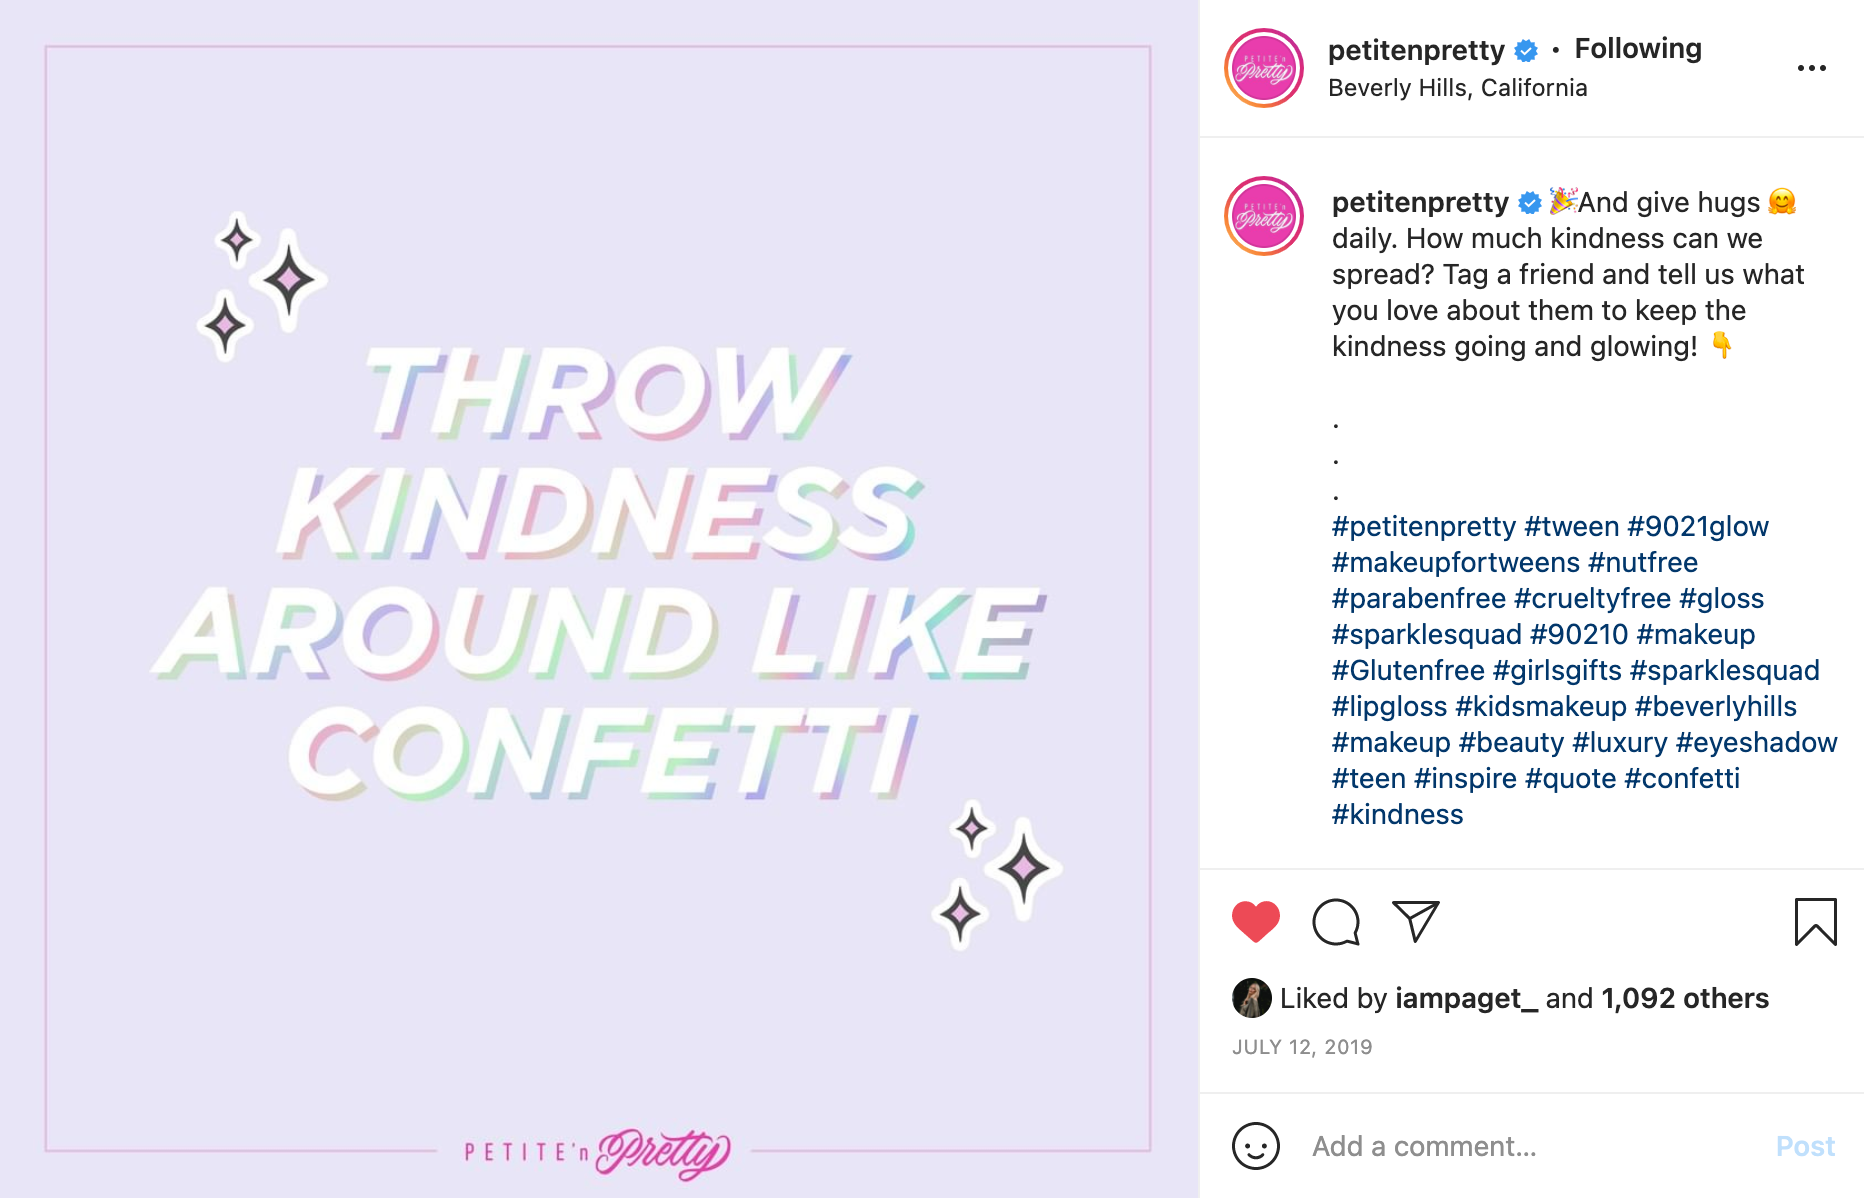The image size is (1864, 1198).
Task: Open the July 12, 2019 timestamp
Action: 1302,1047
